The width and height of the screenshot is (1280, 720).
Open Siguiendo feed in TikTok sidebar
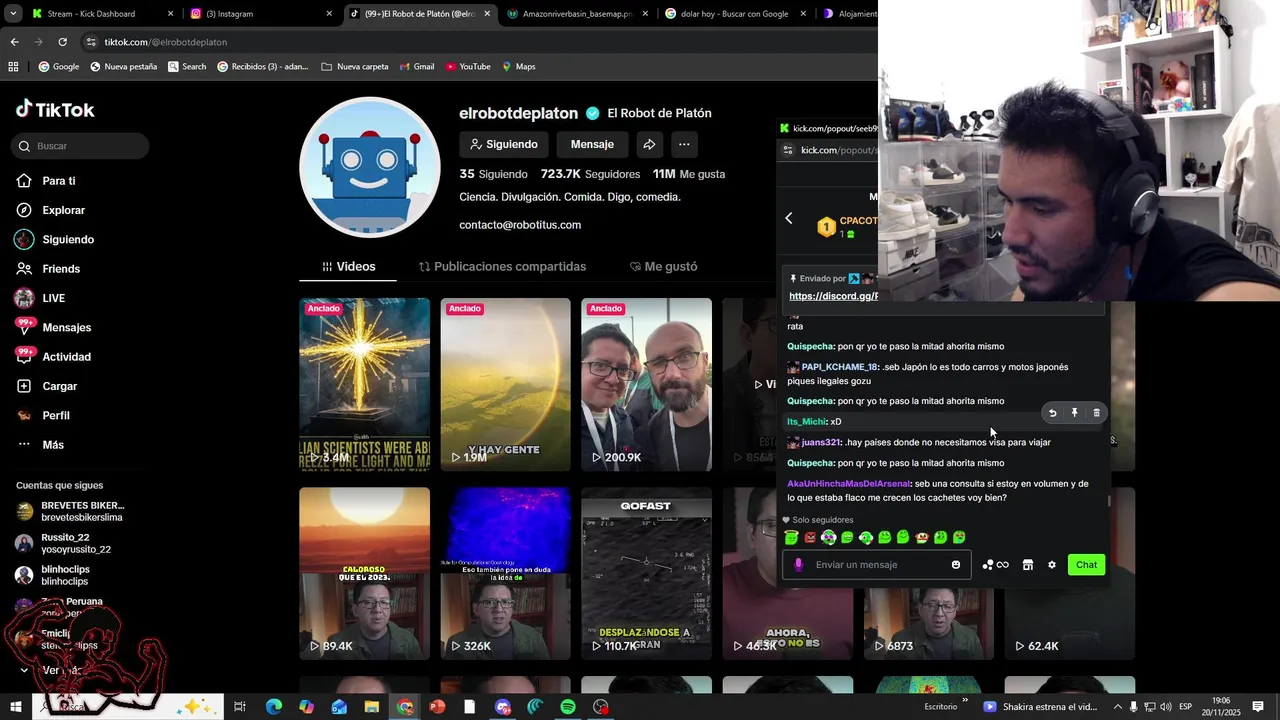(67, 240)
